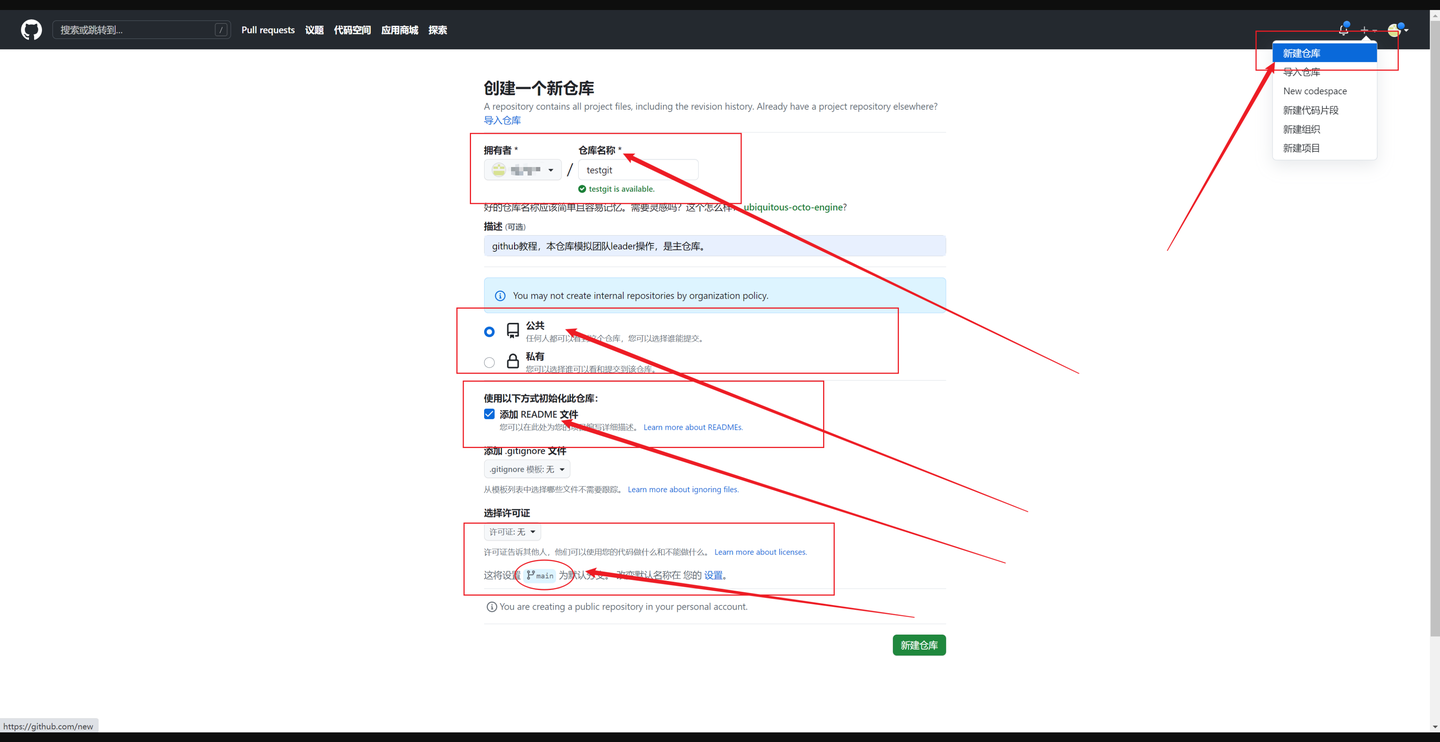Click the slash shortcut icon in the search box
Viewport: 1440px width, 742px height.
[x=220, y=29]
